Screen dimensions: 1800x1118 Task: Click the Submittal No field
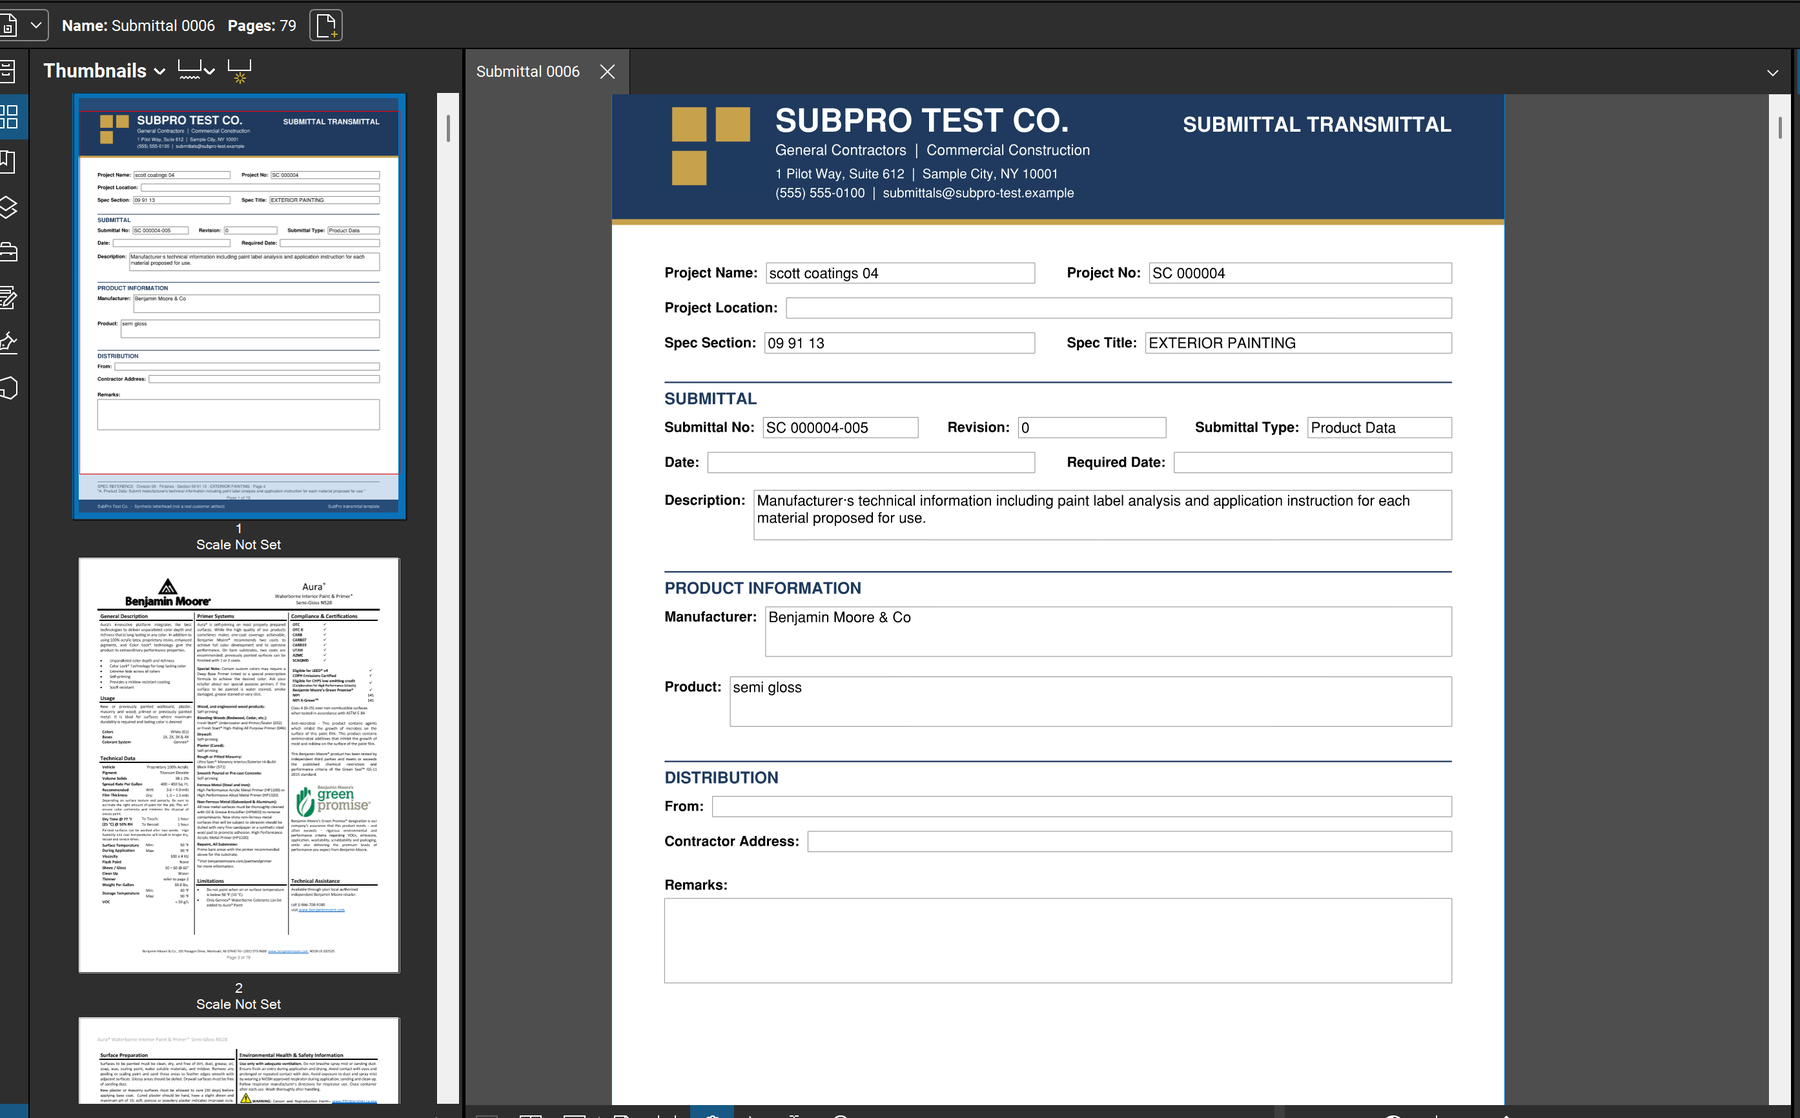[840, 428]
